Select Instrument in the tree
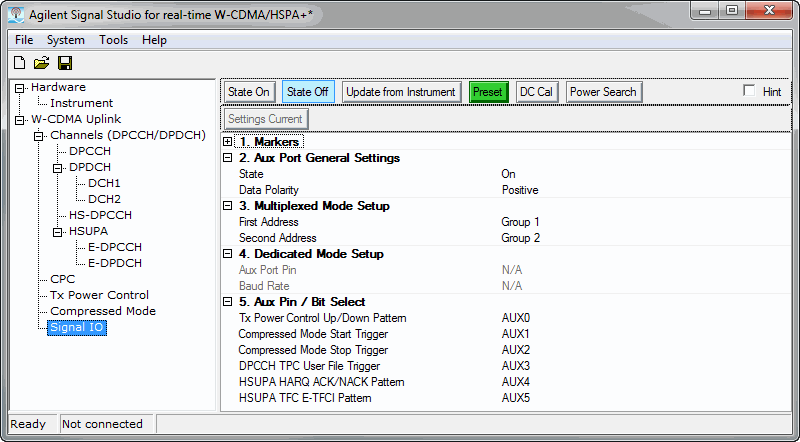800x442 pixels. click(x=82, y=103)
